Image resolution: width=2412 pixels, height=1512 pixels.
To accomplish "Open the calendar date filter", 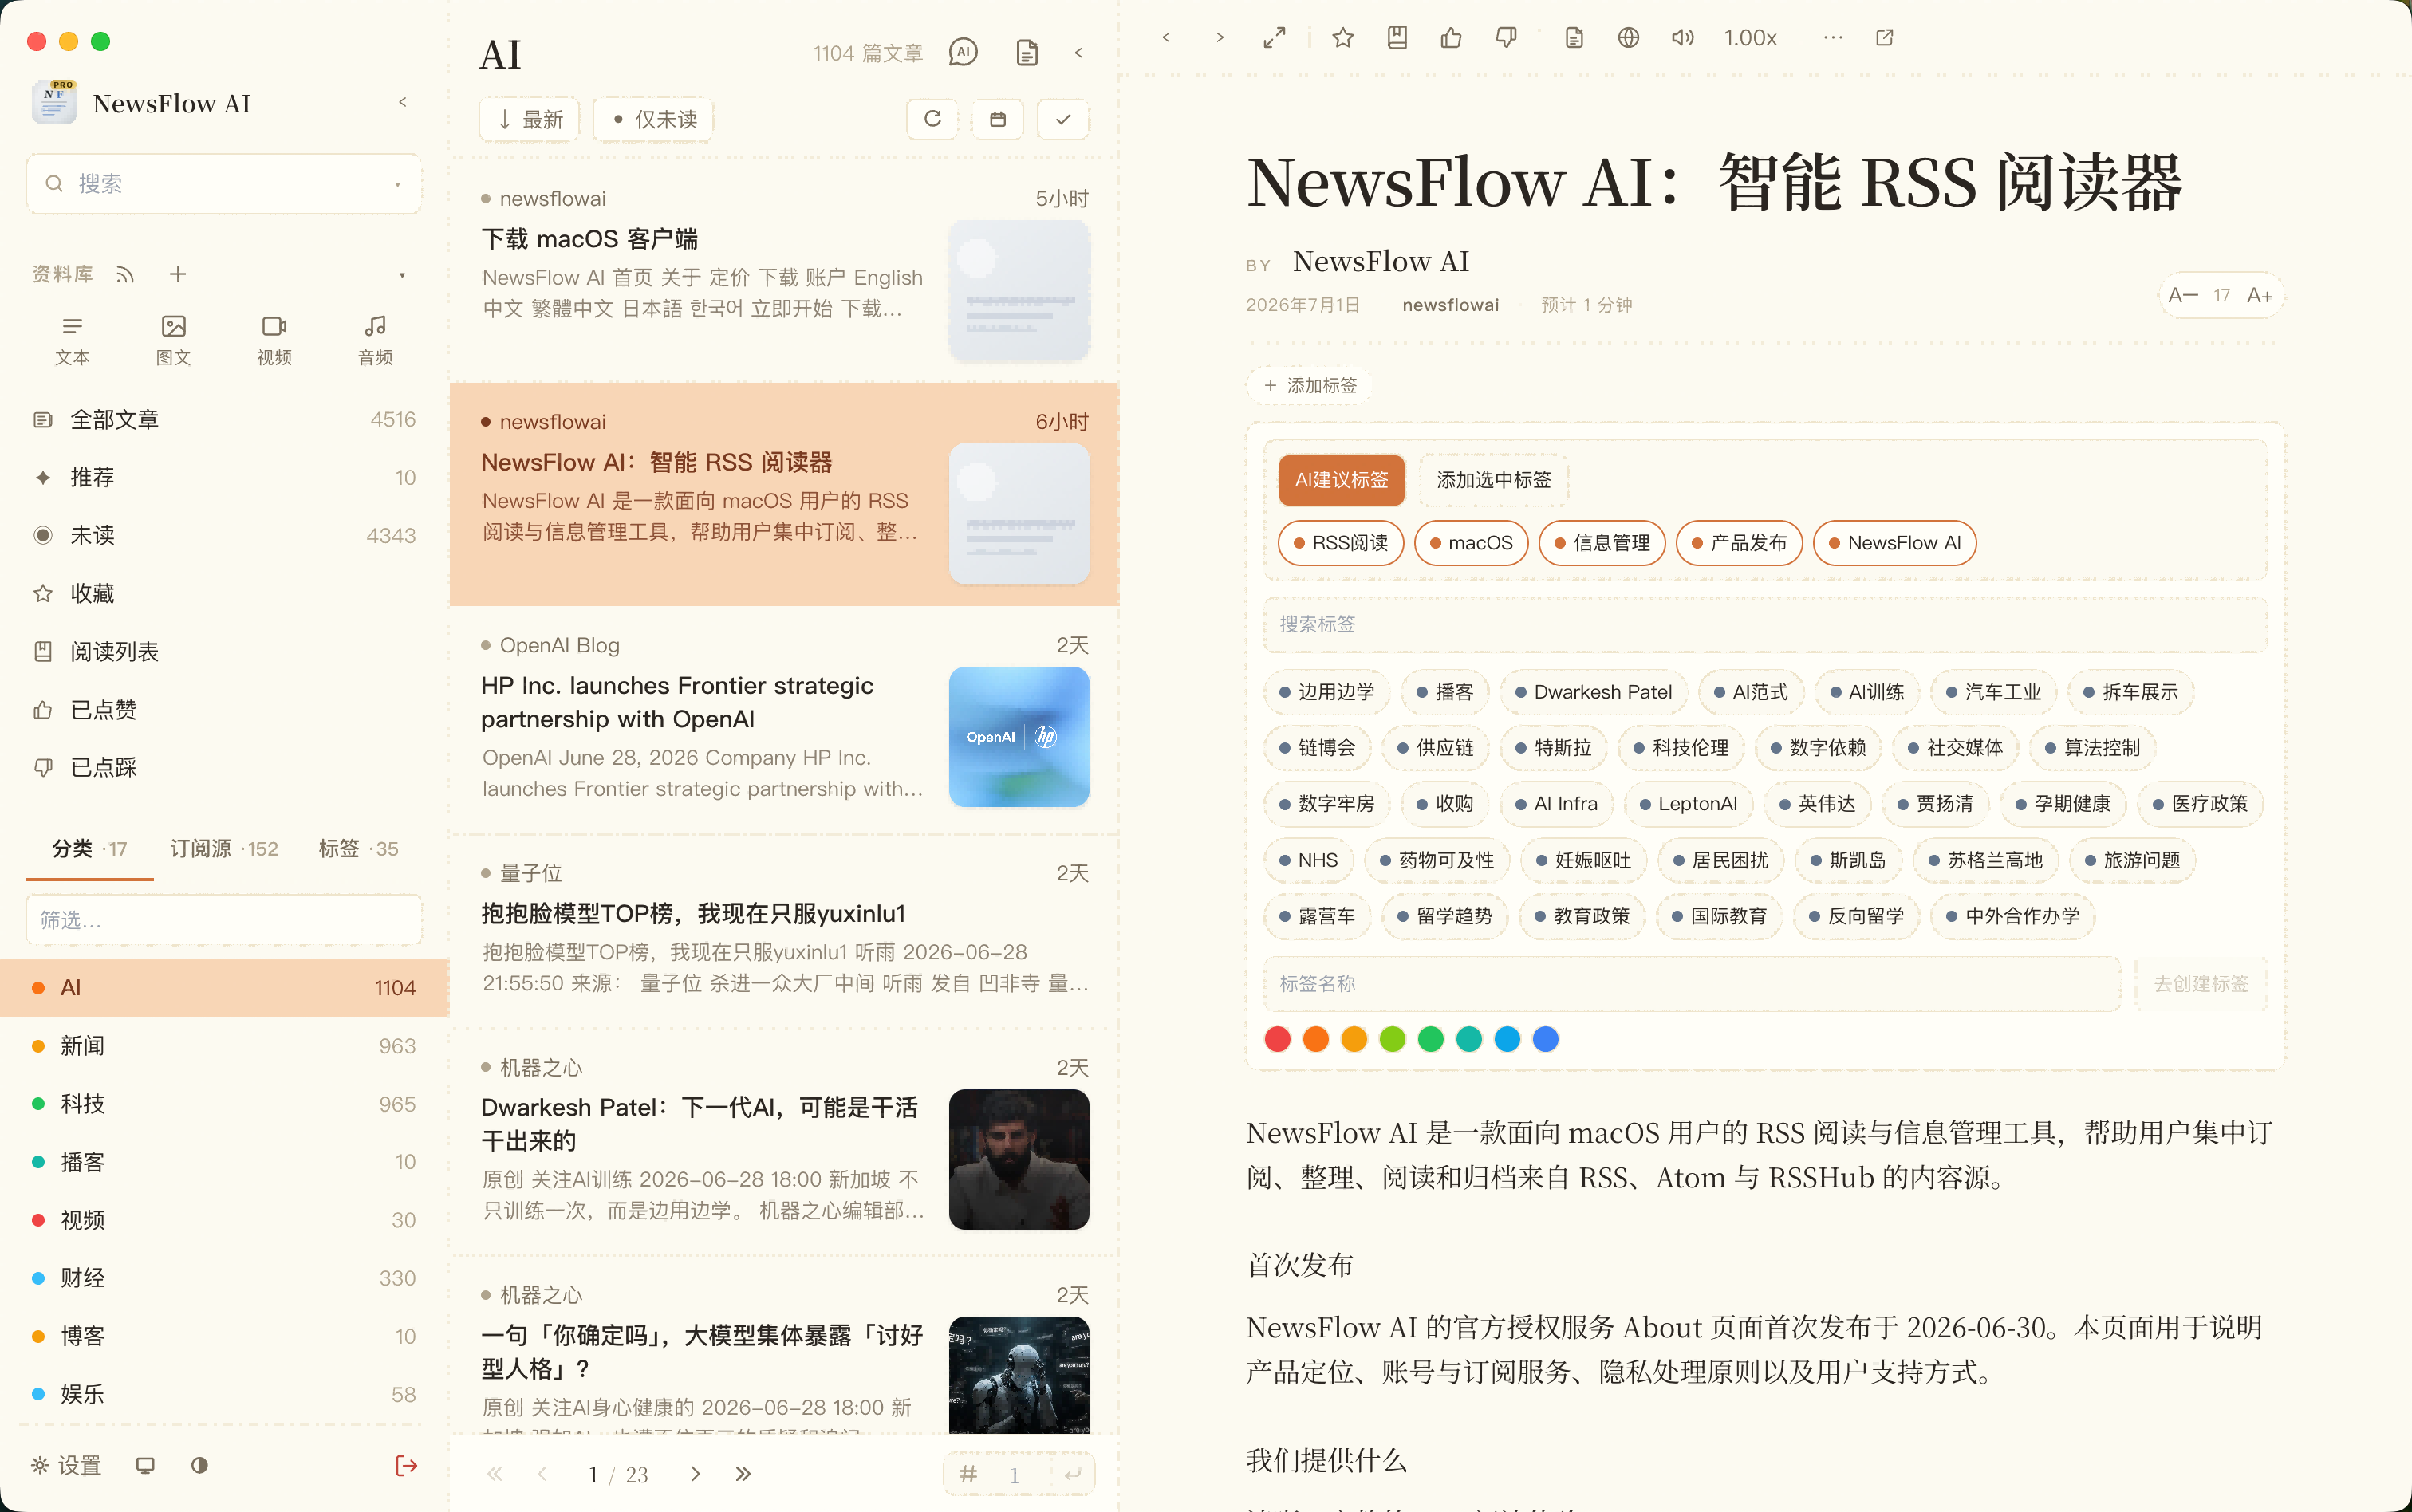I will [x=998, y=119].
